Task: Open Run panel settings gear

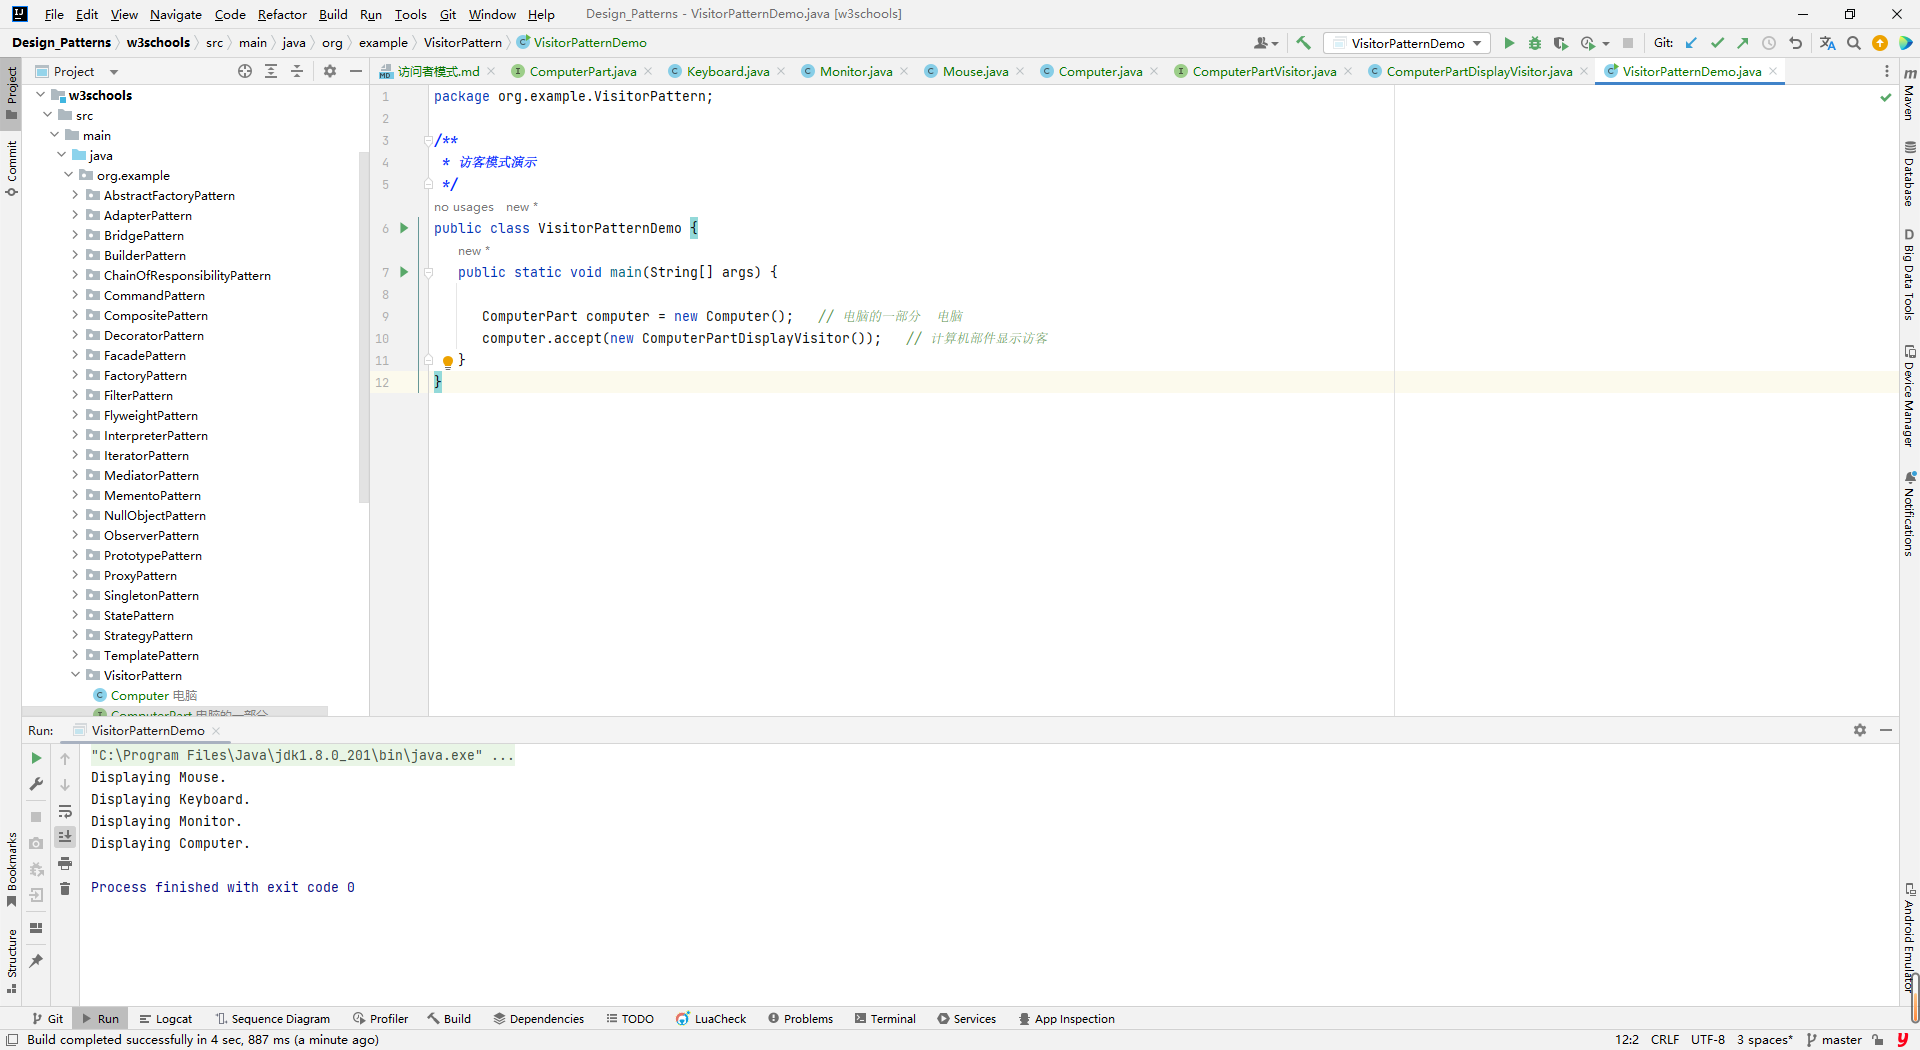Action: tap(1860, 730)
